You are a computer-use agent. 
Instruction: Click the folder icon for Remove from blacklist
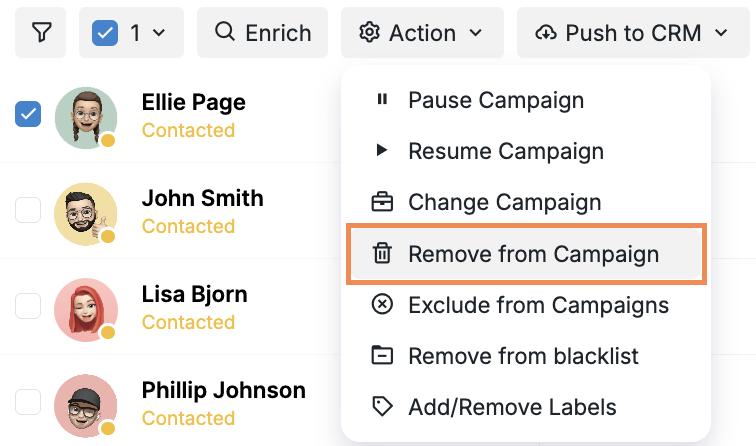(x=382, y=355)
